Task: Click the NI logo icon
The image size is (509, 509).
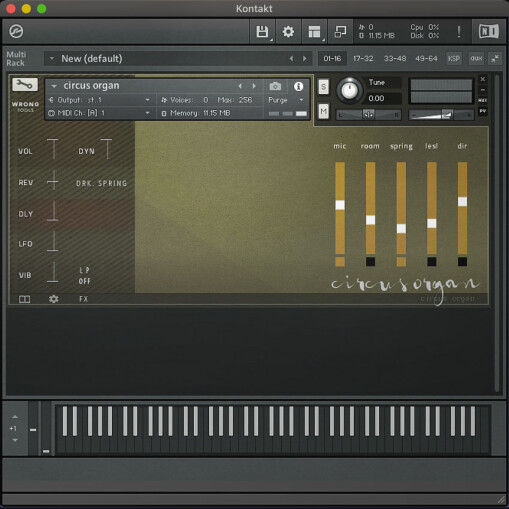Action: pos(489,32)
